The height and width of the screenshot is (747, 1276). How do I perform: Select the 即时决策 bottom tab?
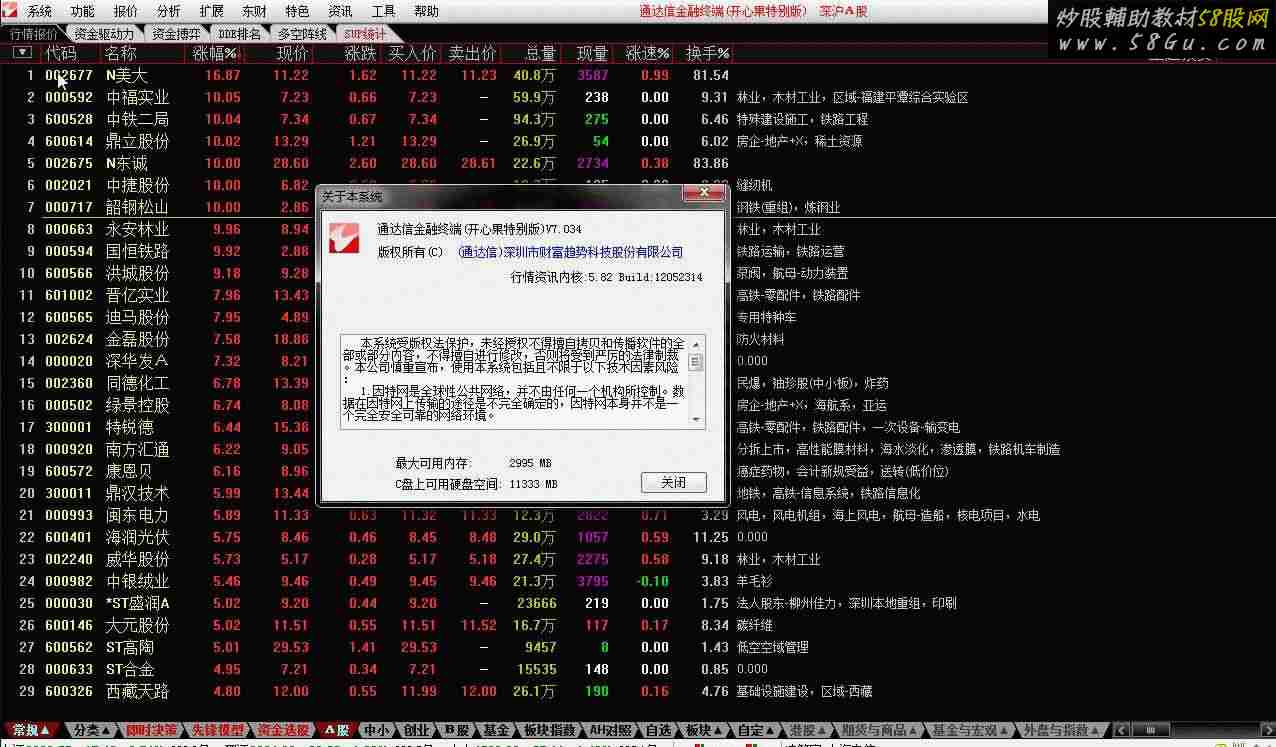(152, 730)
